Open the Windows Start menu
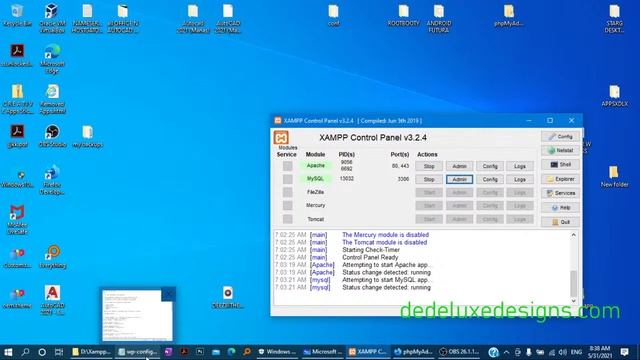The width and height of the screenshot is (640, 360). click(x=8, y=352)
